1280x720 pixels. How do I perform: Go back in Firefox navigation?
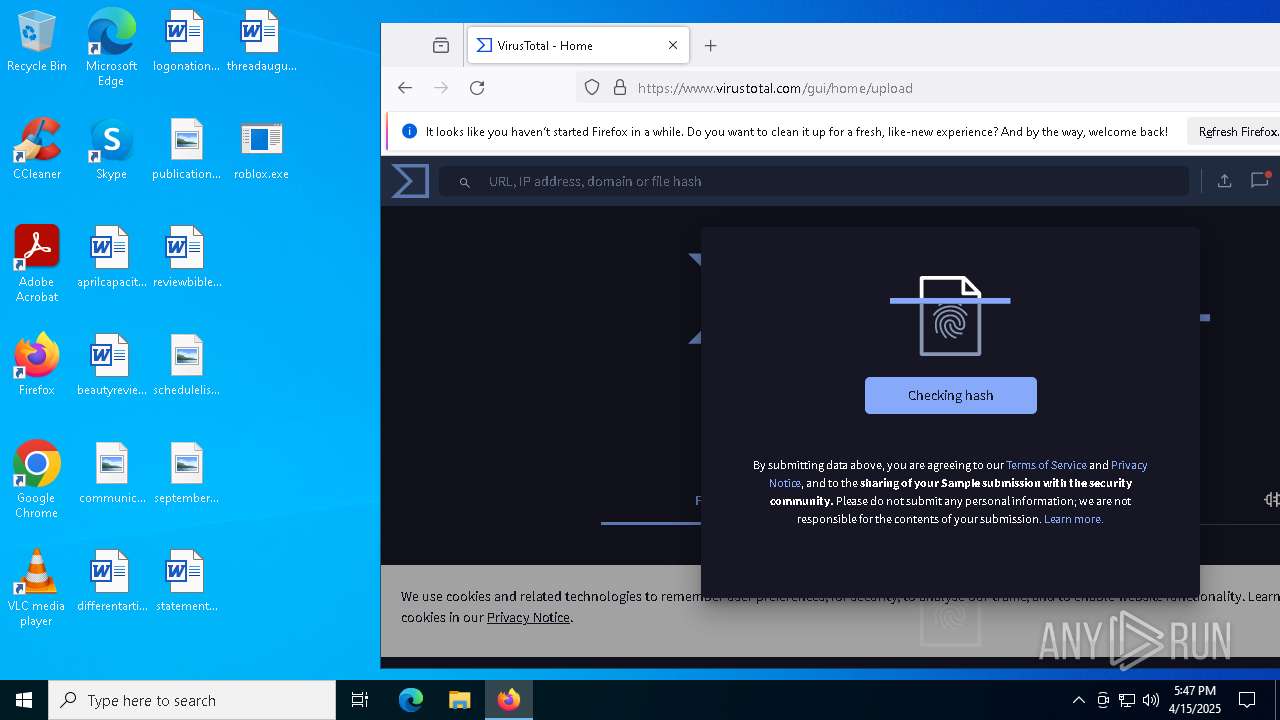pyautogui.click(x=405, y=88)
